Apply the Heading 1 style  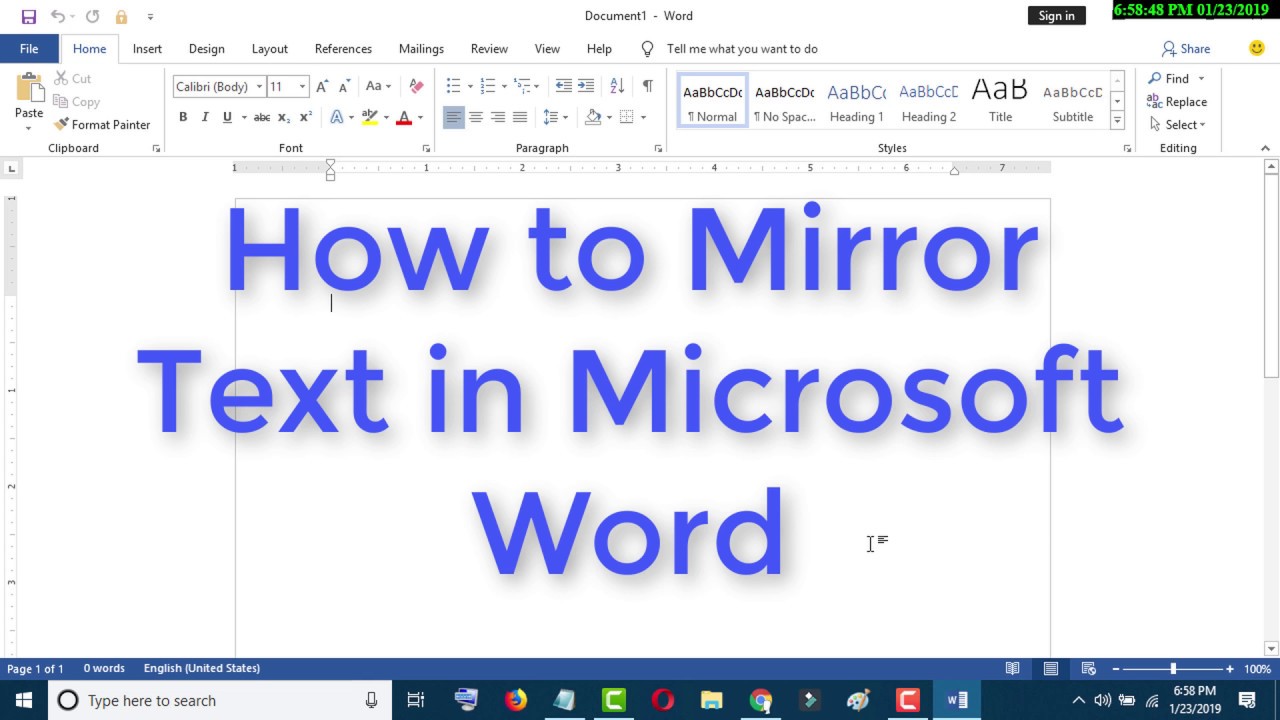857,102
